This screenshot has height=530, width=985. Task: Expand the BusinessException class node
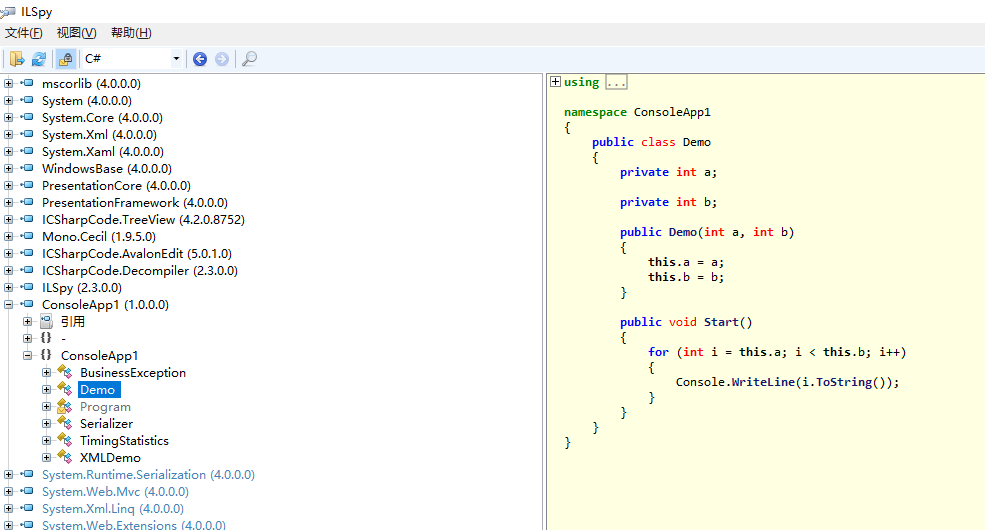pos(46,372)
